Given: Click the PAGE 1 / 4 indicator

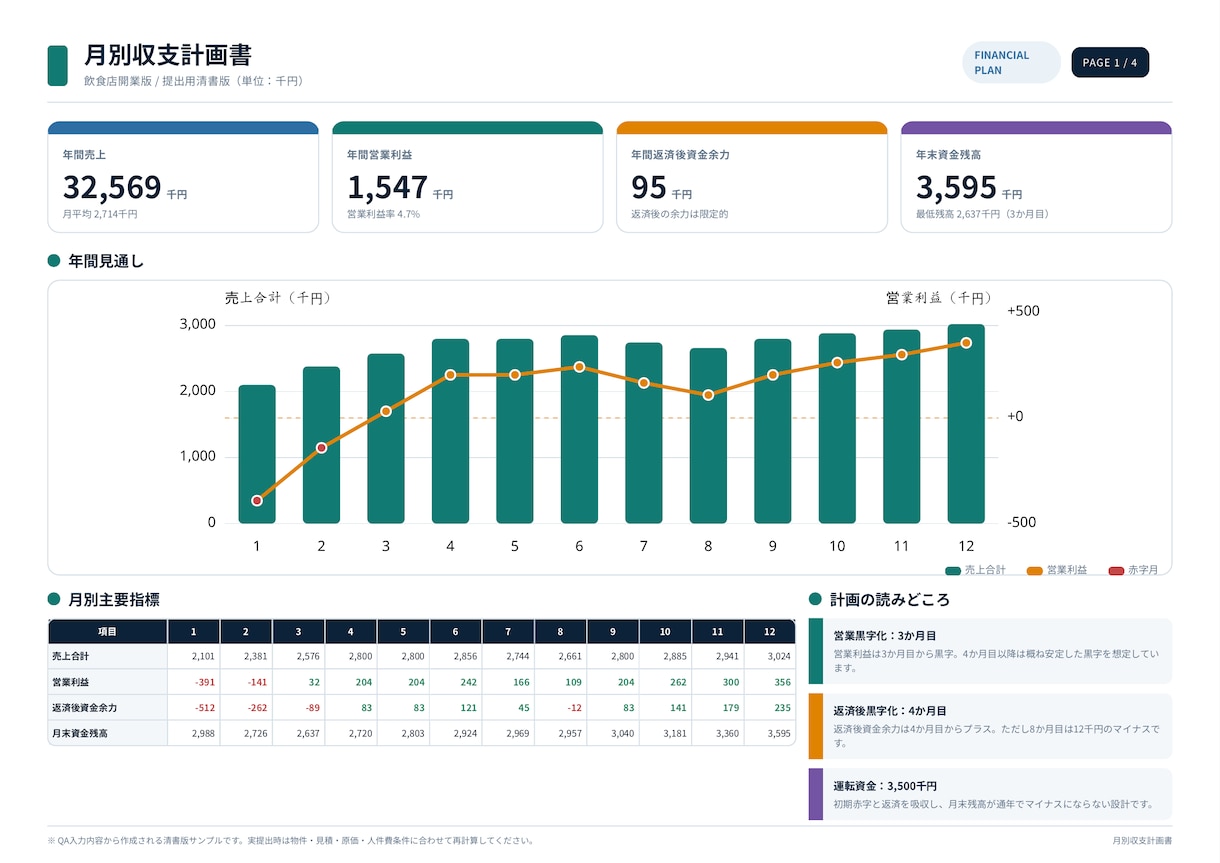Looking at the screenshot, I should click(1110, 62).
